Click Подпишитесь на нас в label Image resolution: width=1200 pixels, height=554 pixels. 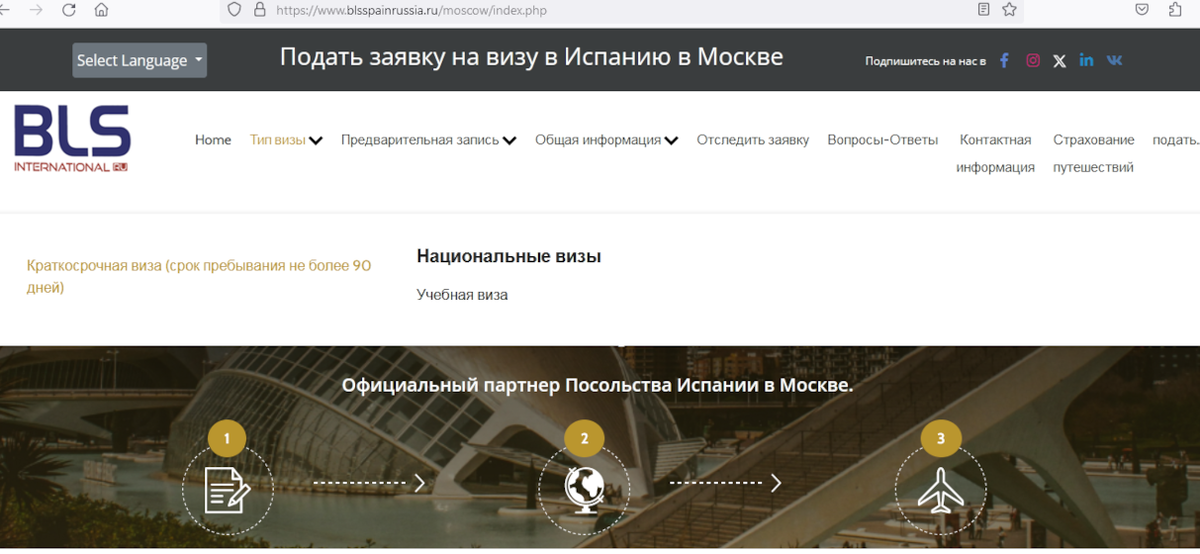point(925,61)
